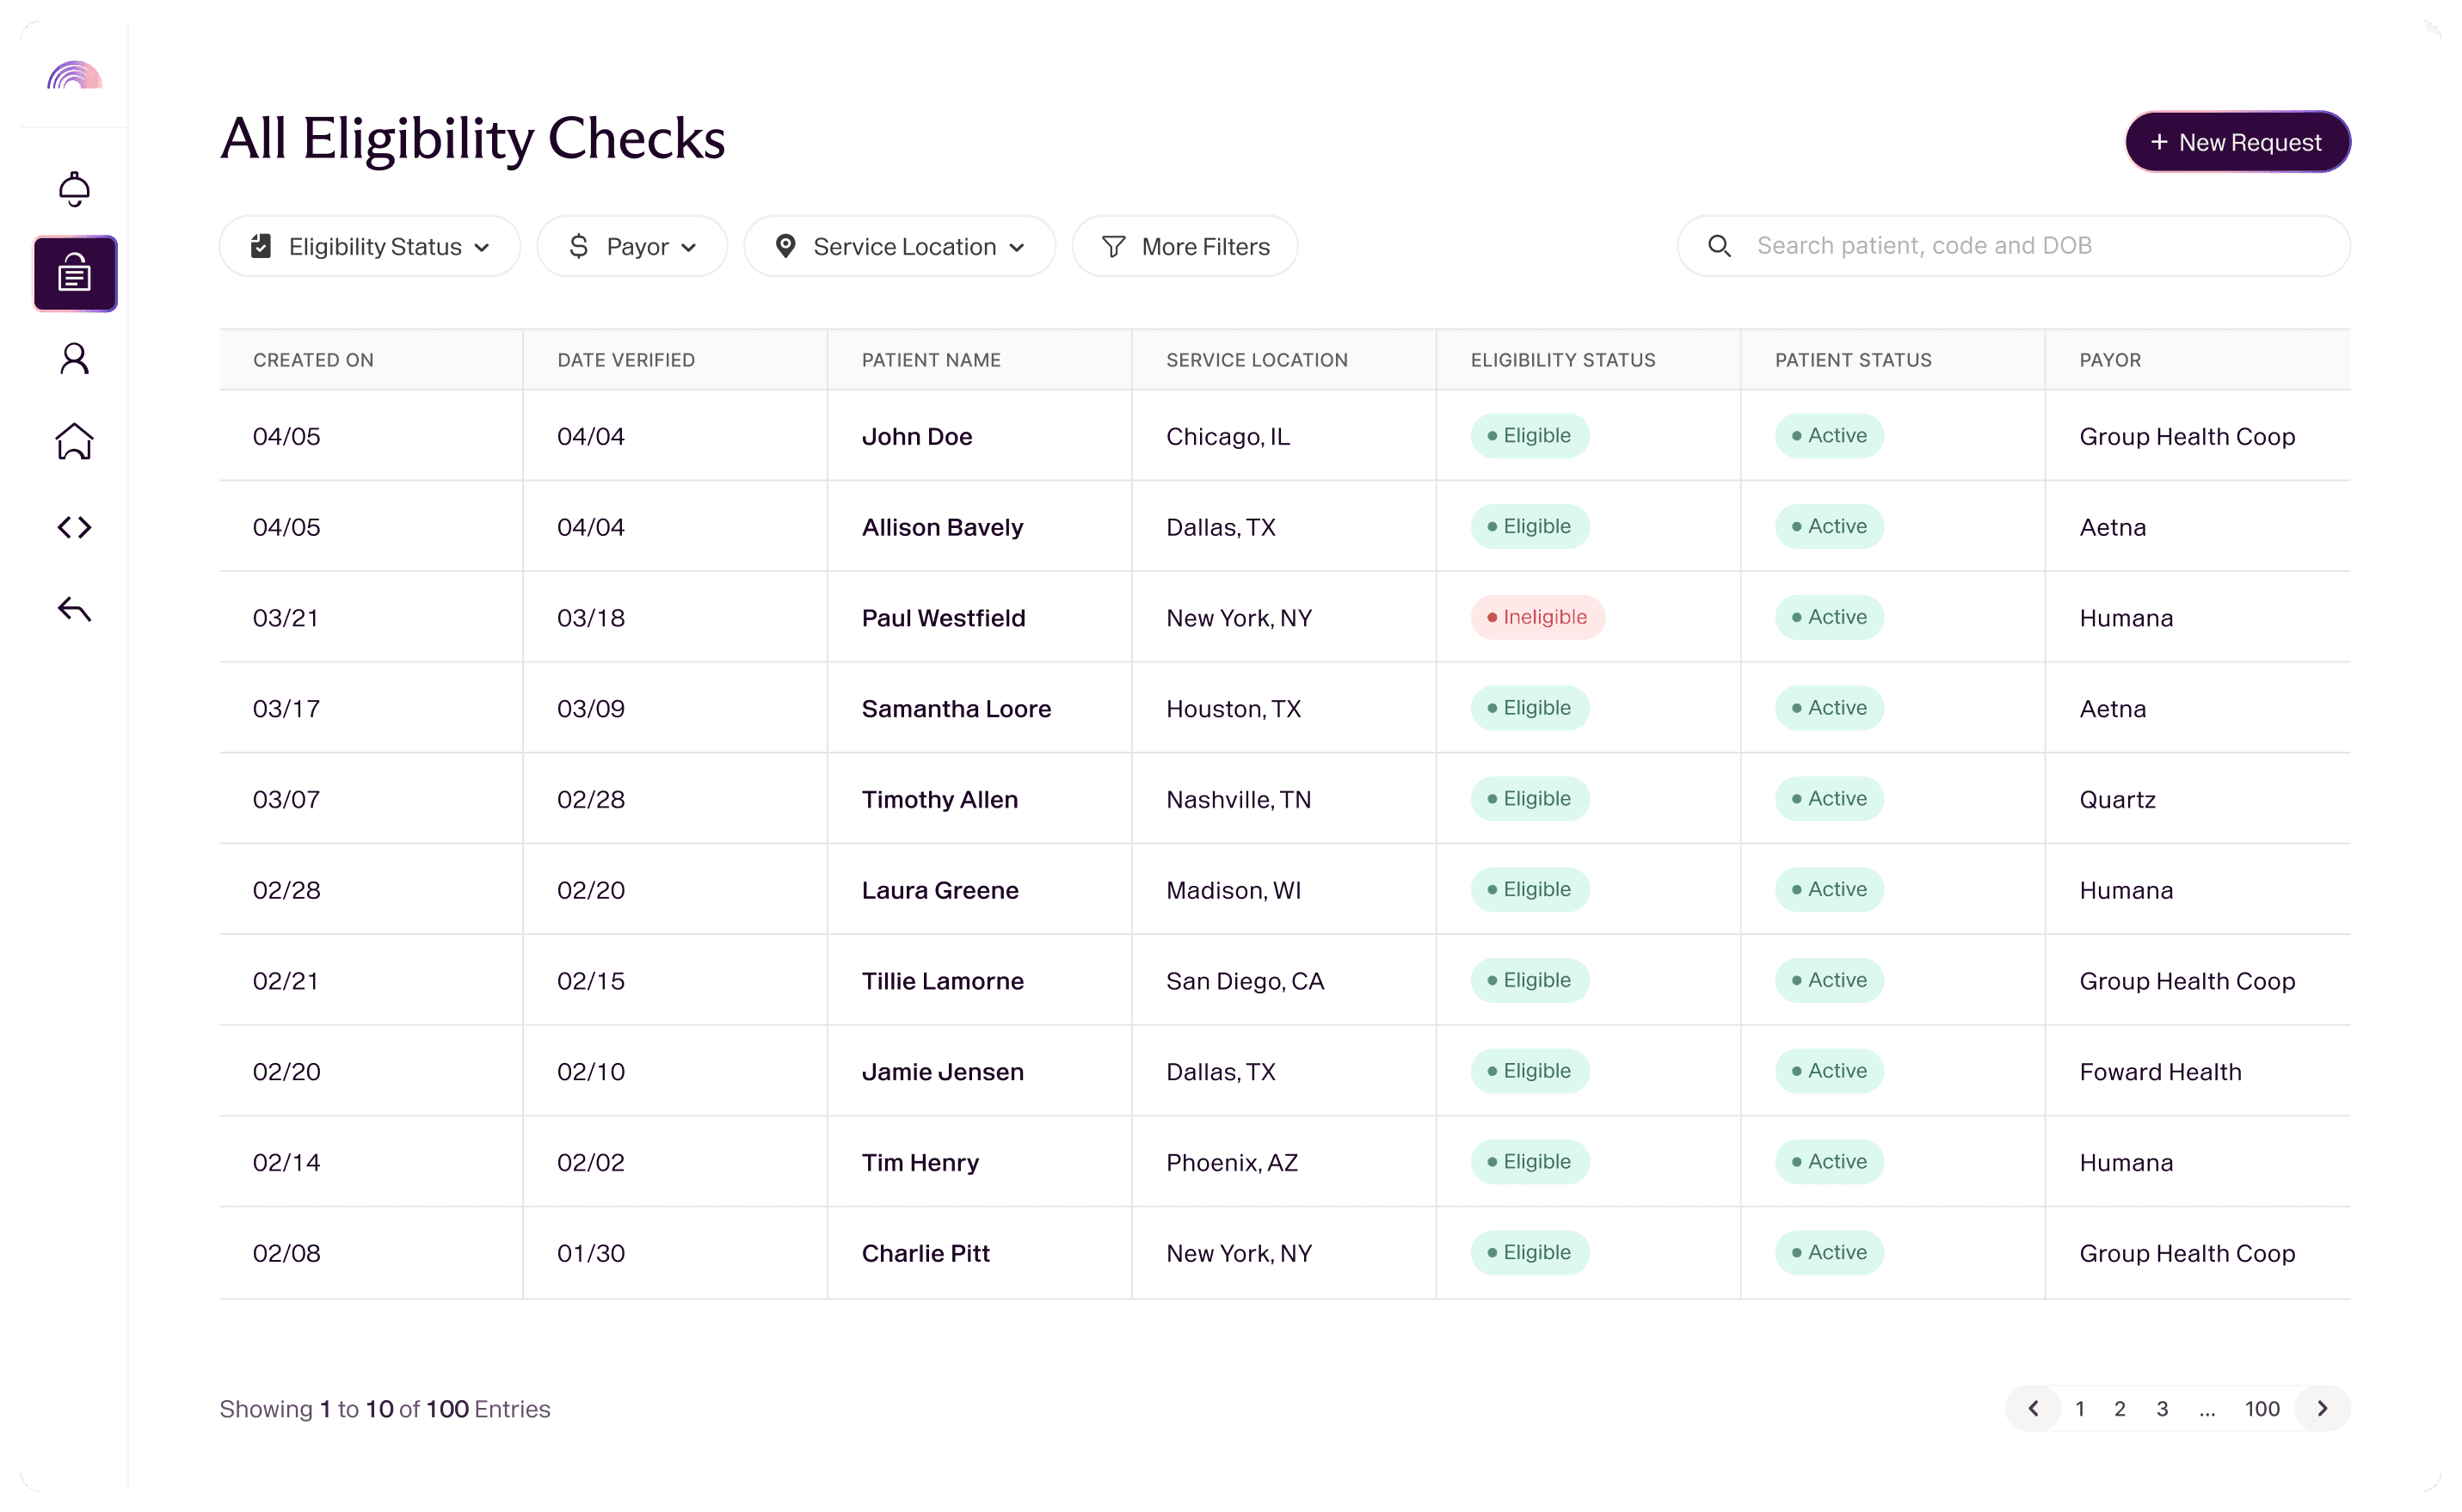Open More Filters
2462x1512 pixels.
[x=1185, y=246]
